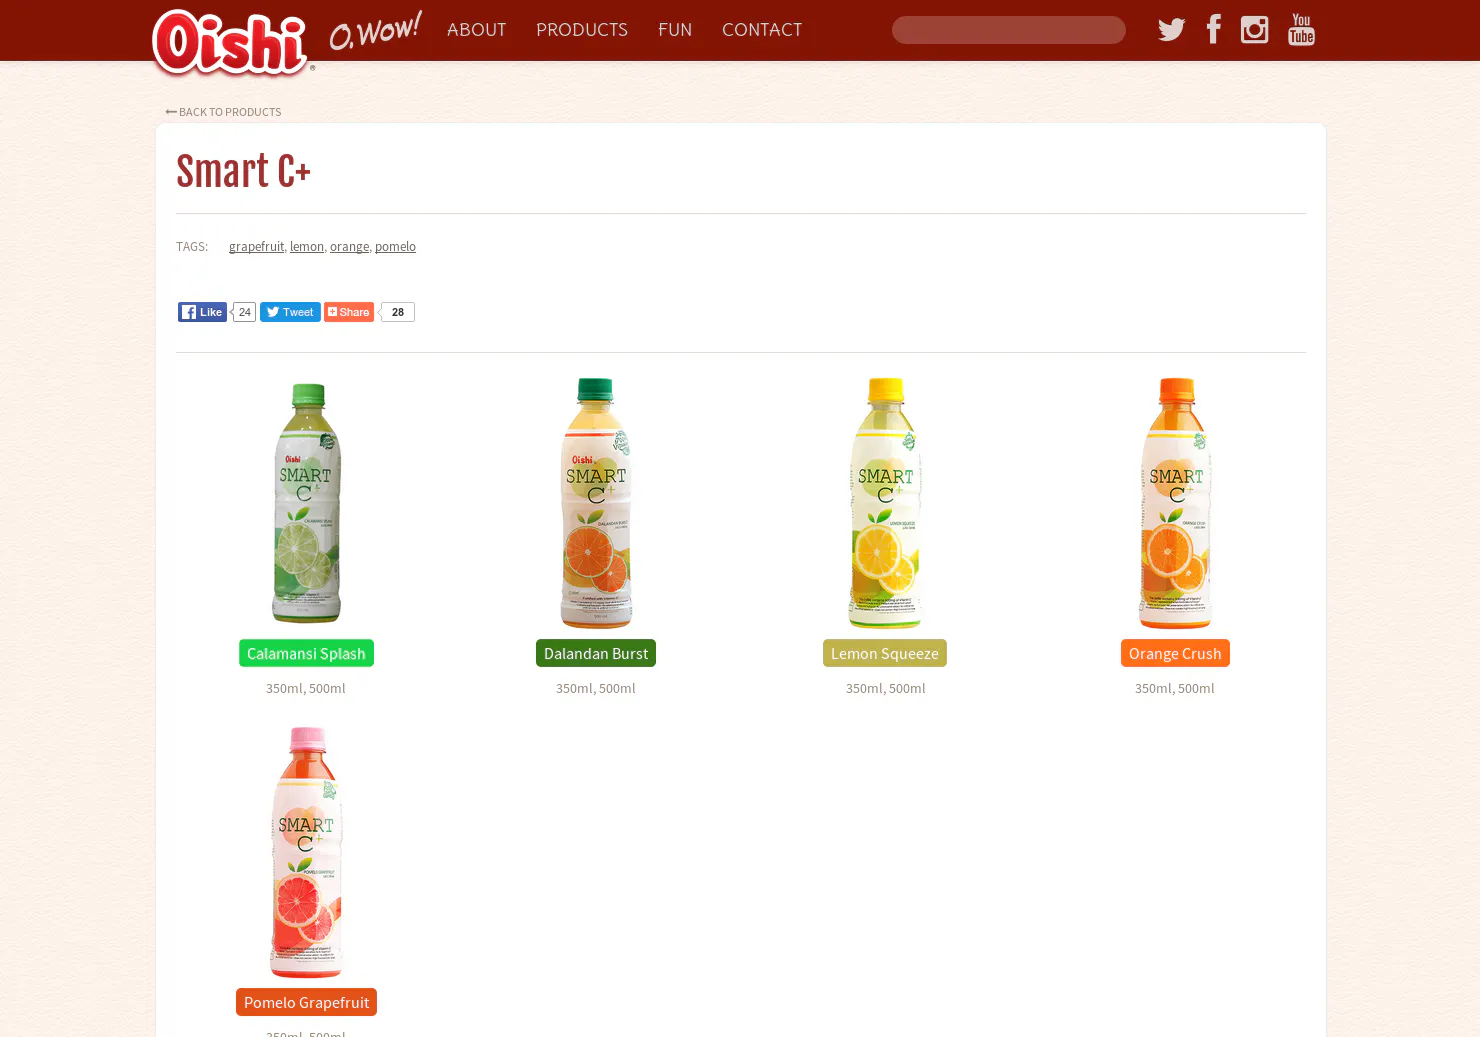The height and width of the screenshot is (1037, 1480).
Task: Click the Oishi logo
Action: [231, 43]
